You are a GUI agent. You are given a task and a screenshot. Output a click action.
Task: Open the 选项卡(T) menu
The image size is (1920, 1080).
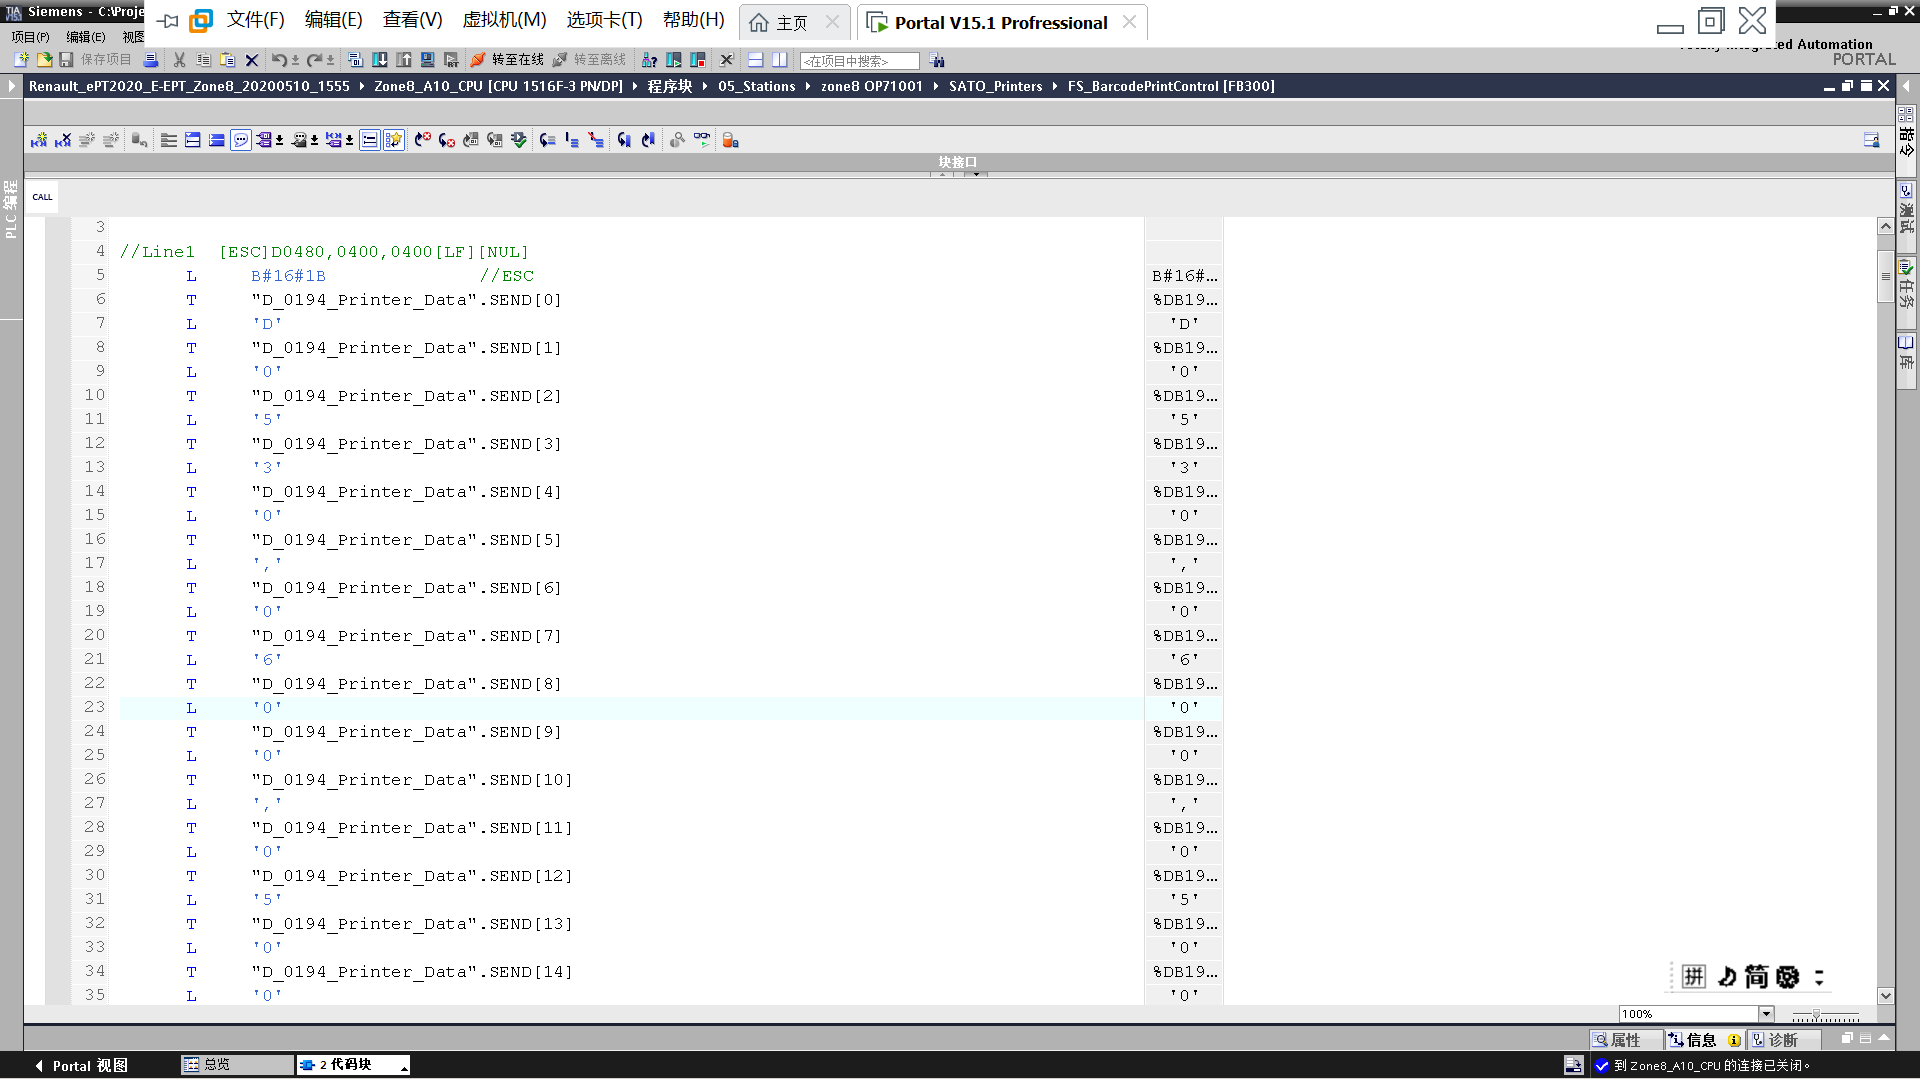coord(604,21)
